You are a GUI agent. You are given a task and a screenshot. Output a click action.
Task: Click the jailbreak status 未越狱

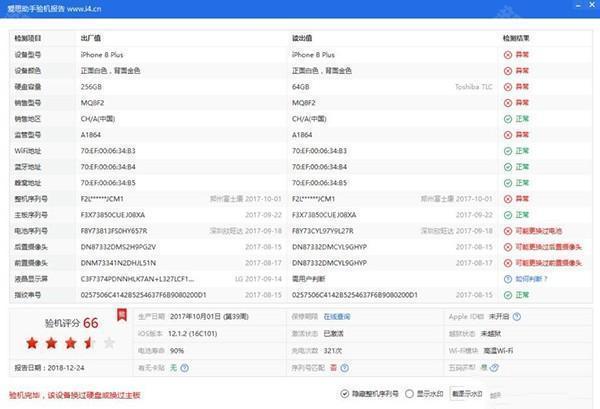[491, 334]
